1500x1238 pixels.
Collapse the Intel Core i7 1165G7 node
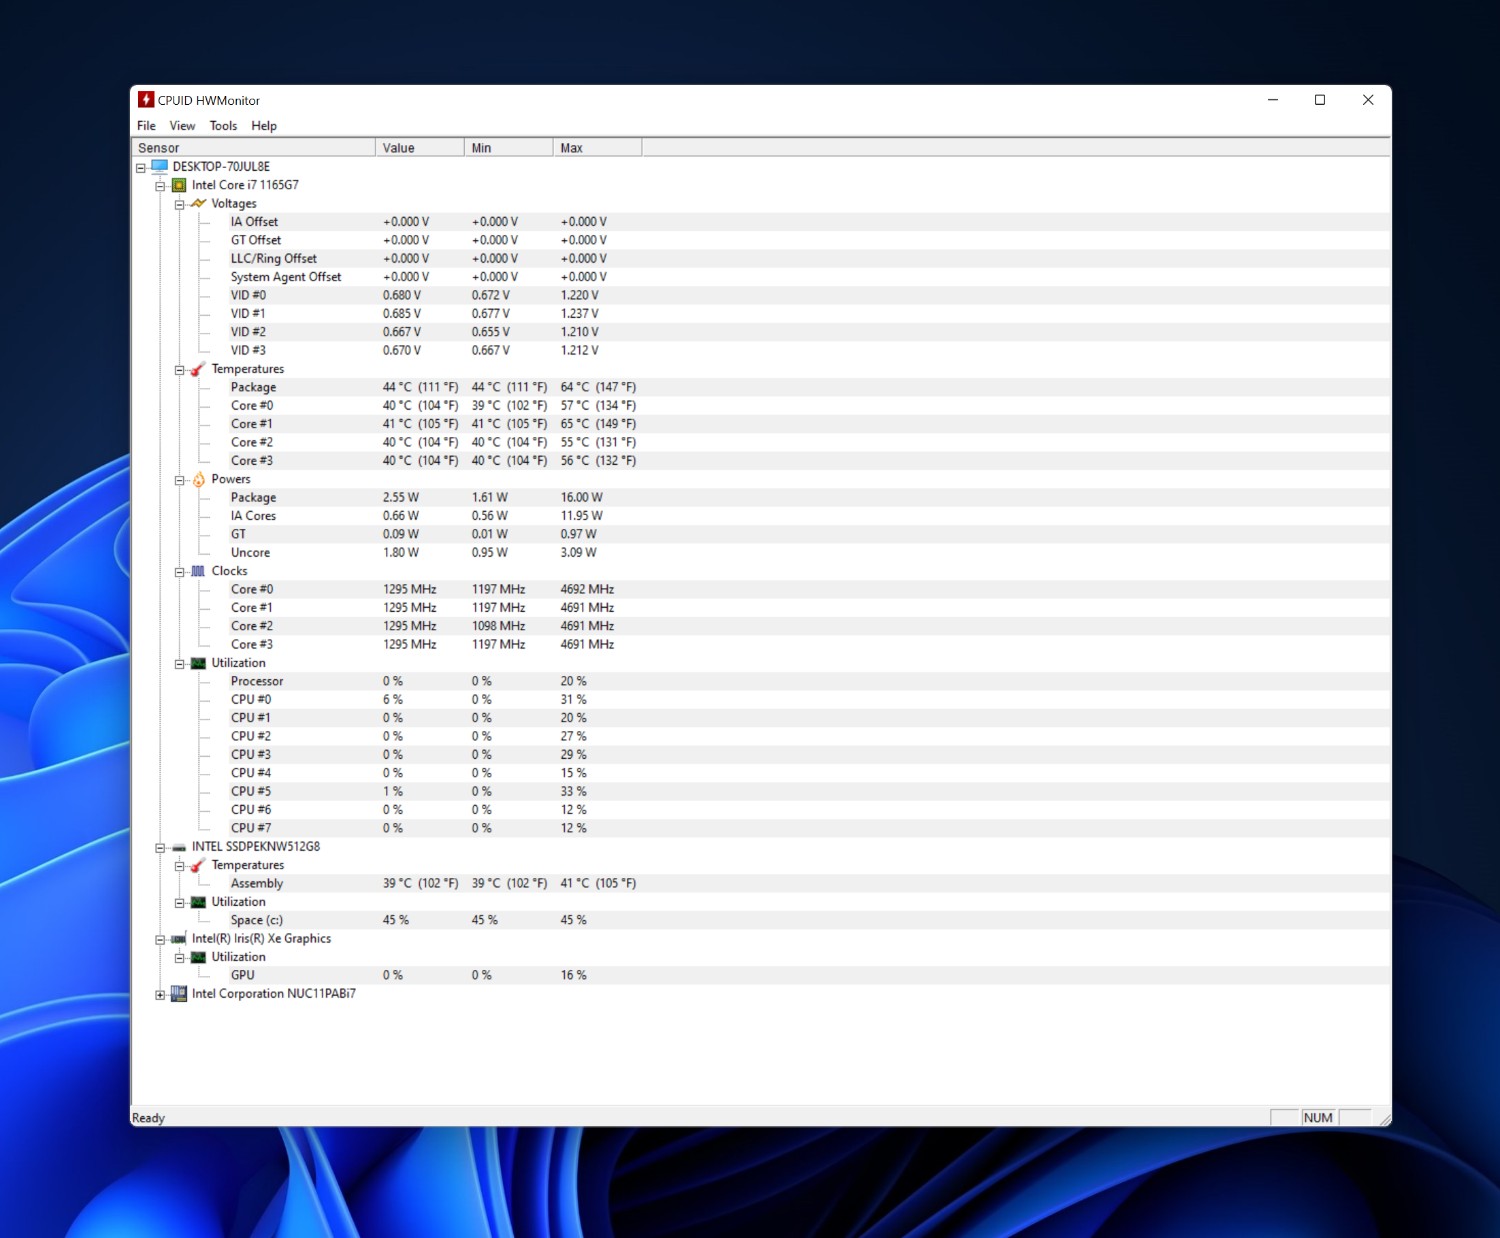[x=160, y=186]
